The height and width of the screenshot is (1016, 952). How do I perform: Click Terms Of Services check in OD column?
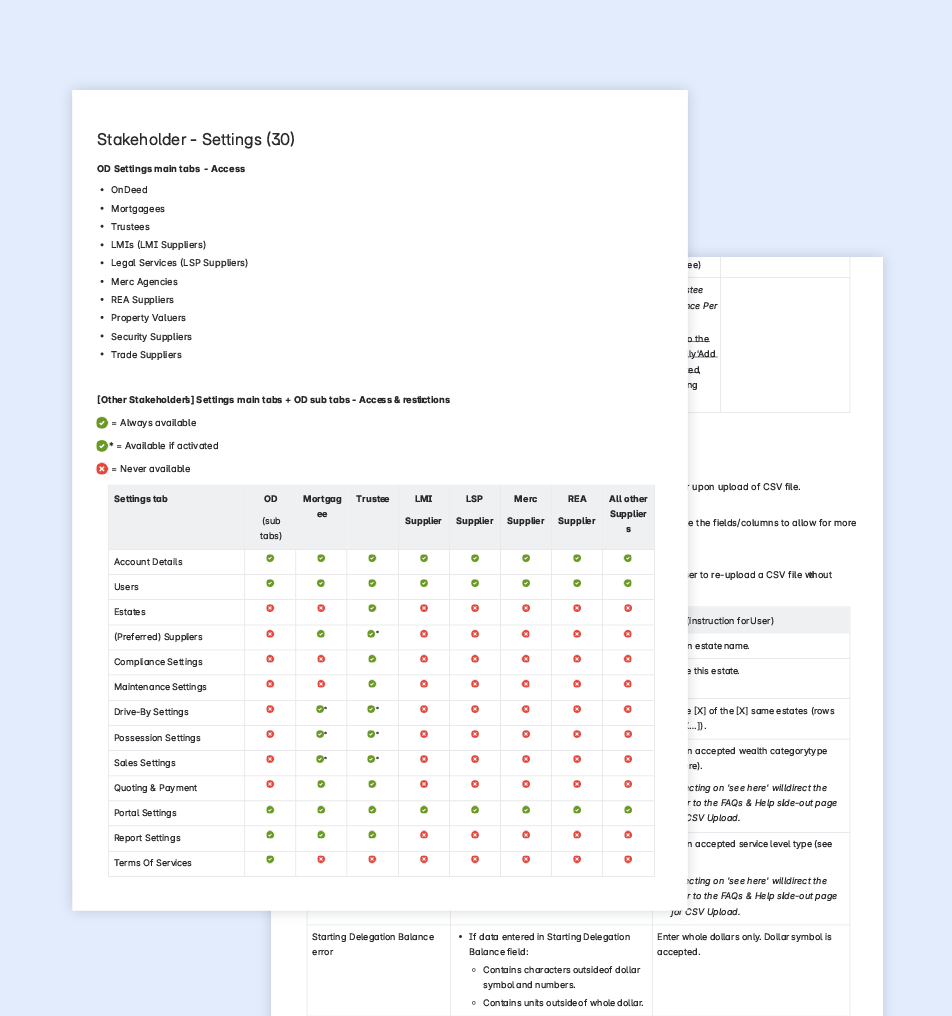pos(270,859)
